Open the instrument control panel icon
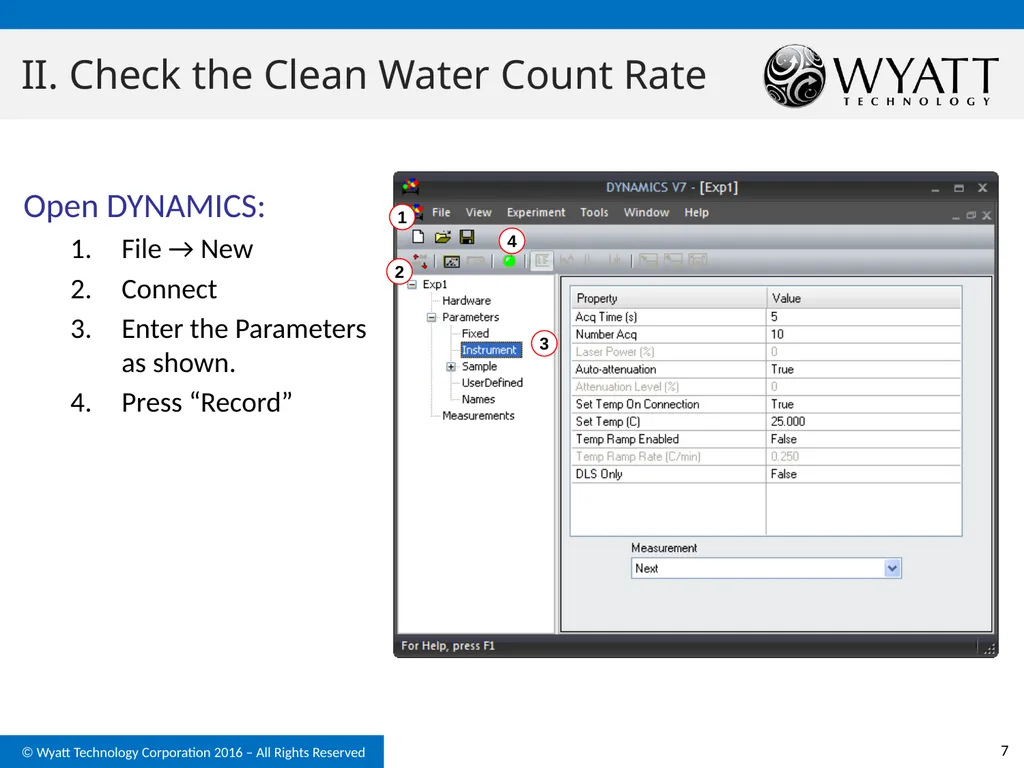Image resolution: width=1024 pixels, height=768 pixels. (451, 261)
